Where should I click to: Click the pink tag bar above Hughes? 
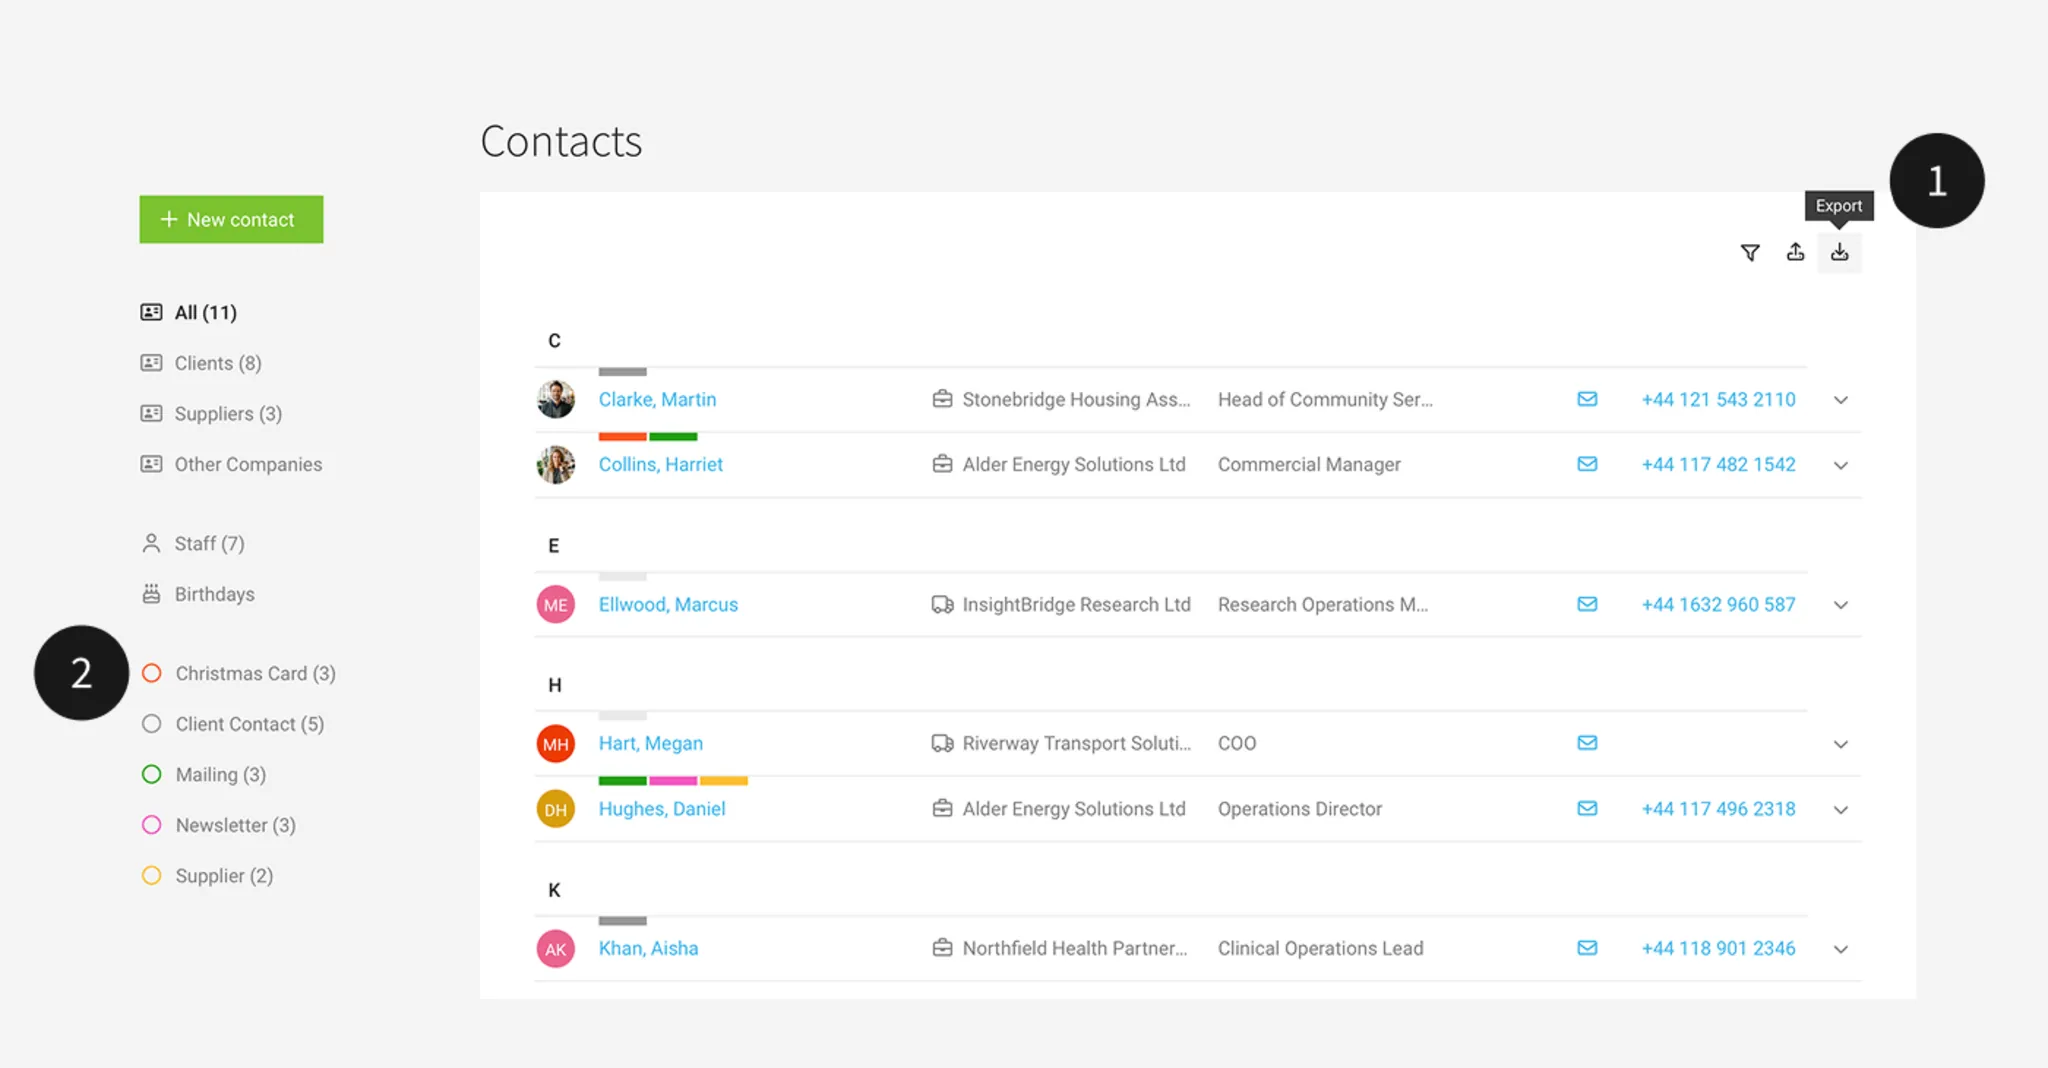click(673, 781)
